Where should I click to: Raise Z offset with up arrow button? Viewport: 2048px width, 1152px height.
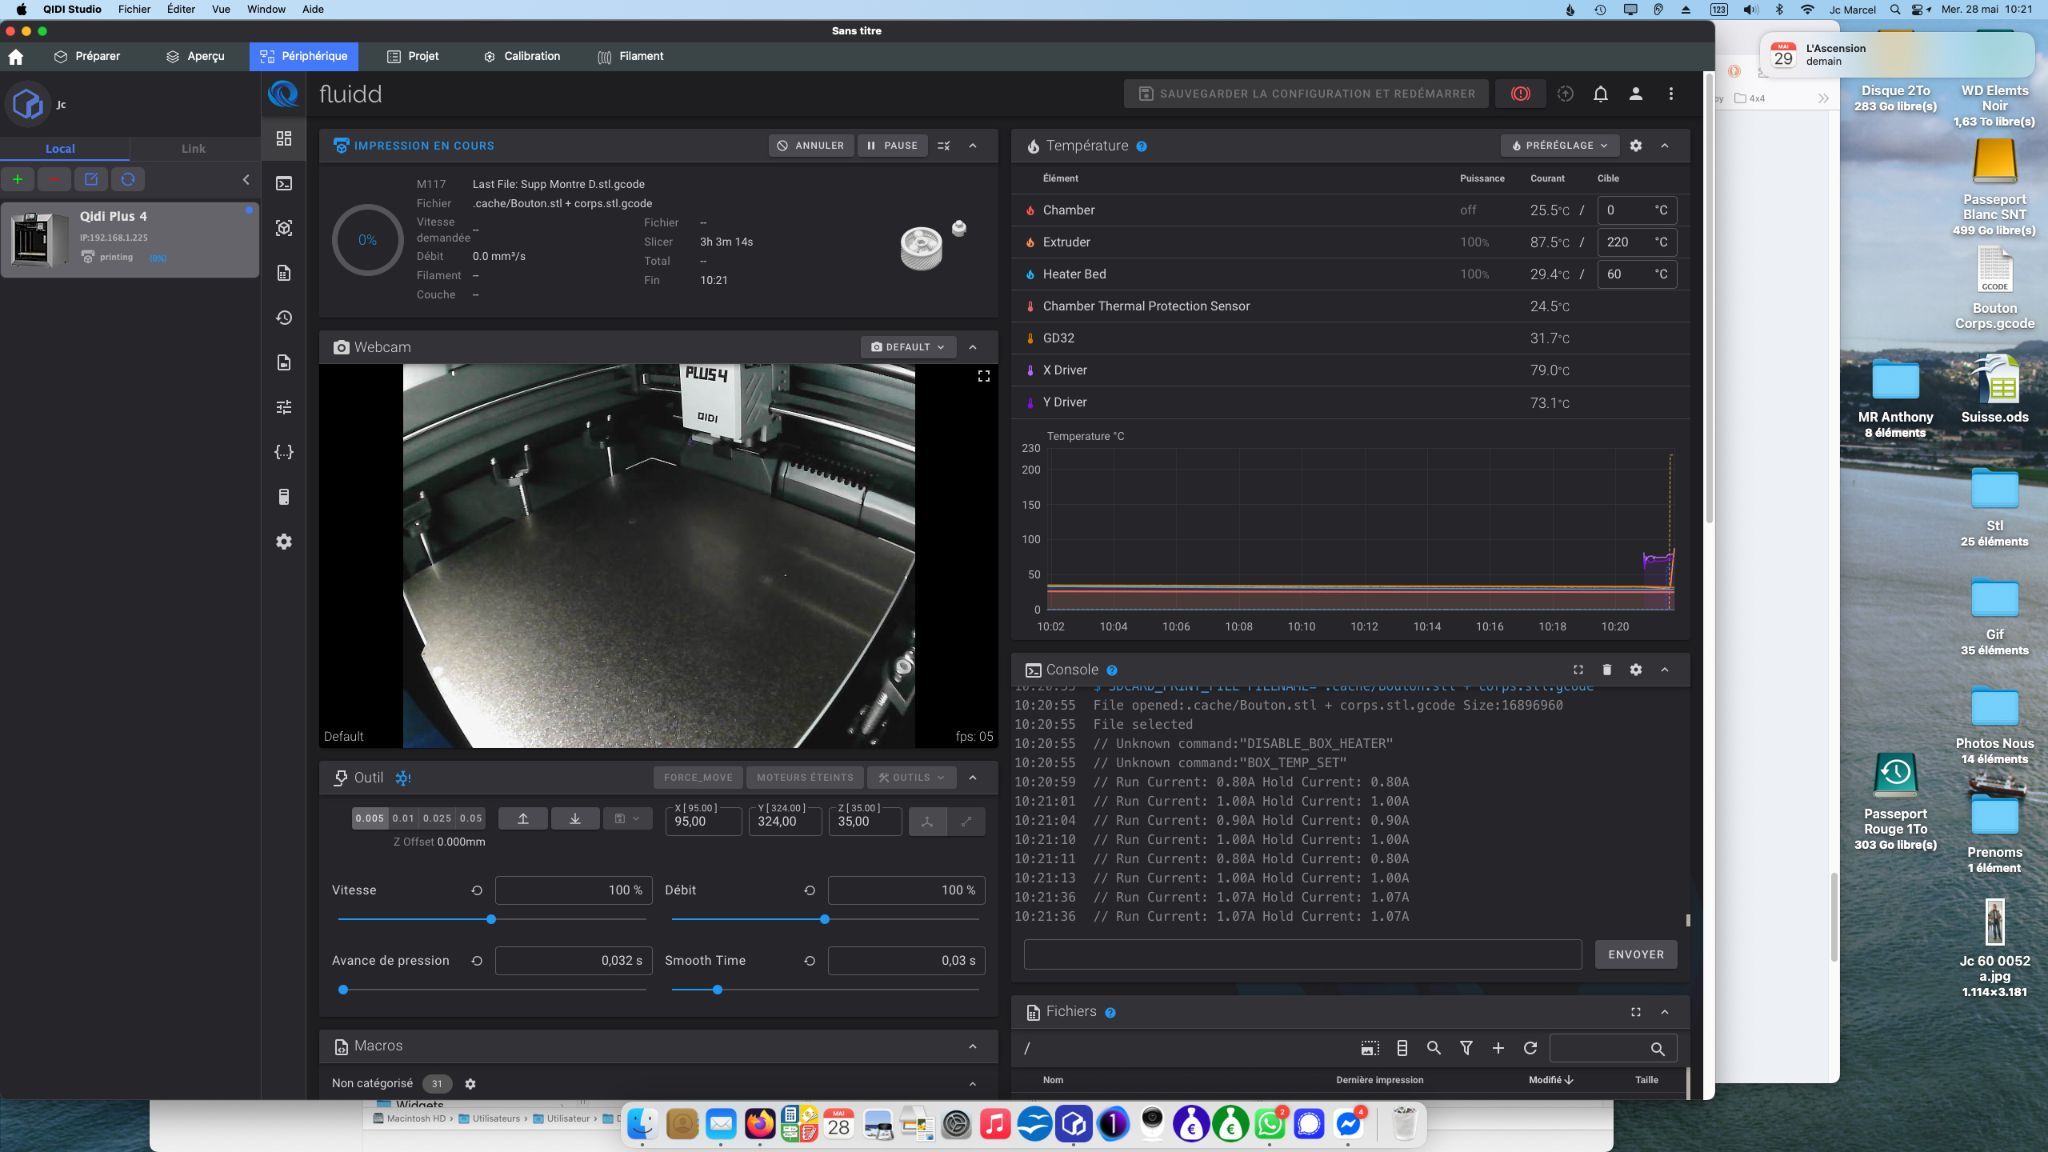[523, 819]
